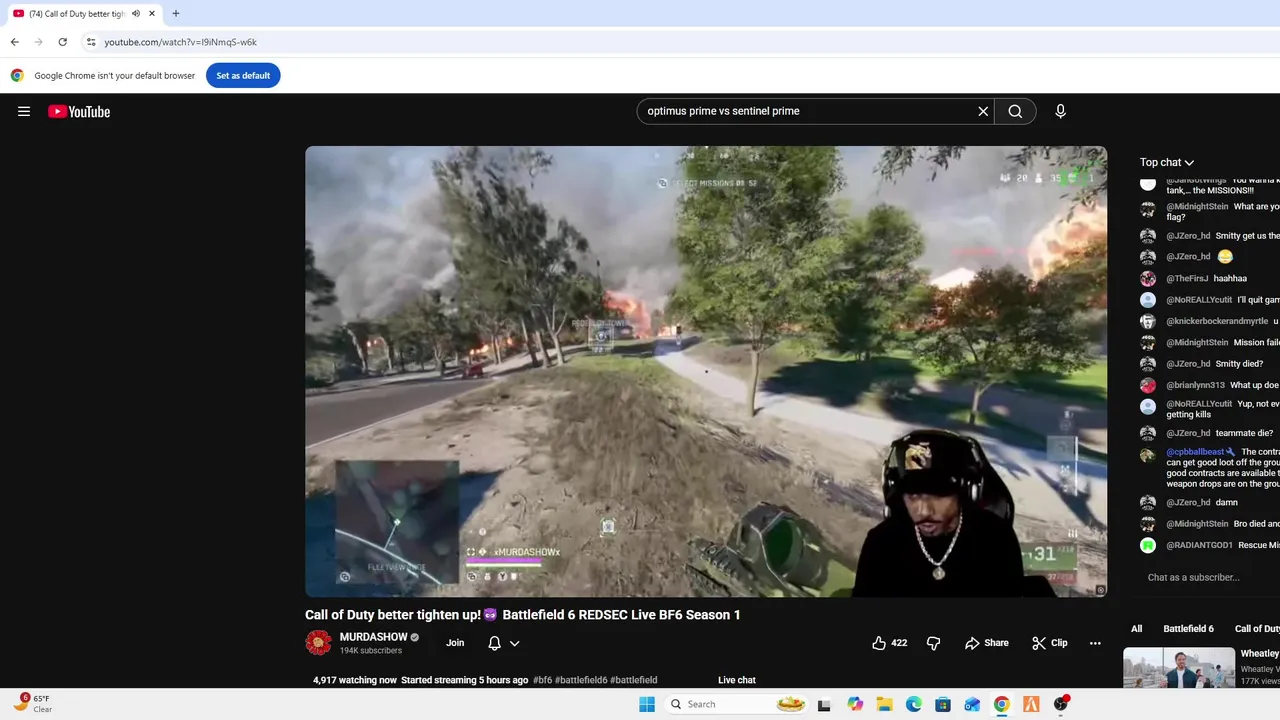Open Outlook from the taskbar

point(972,704)
